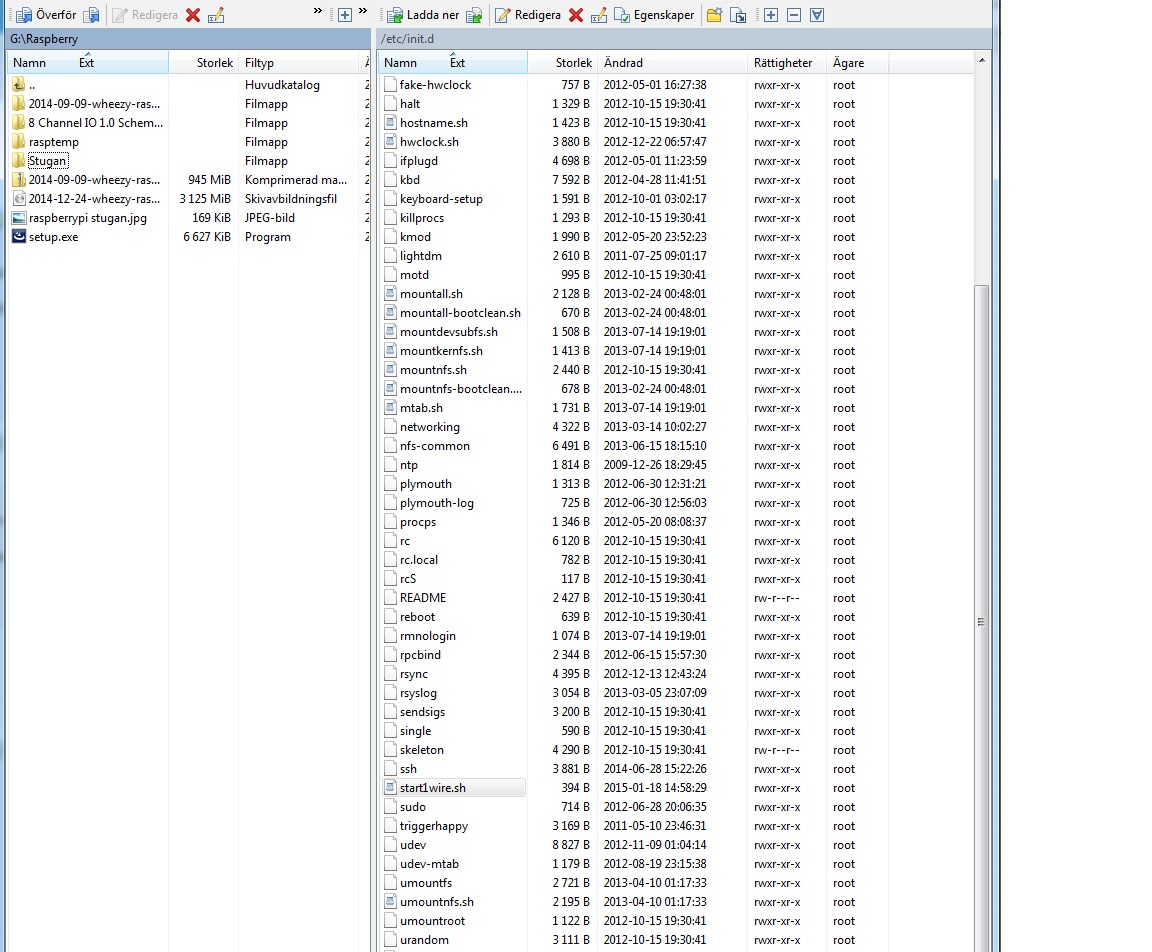Image resolution: width=1152 pixels, height=952 pixels.
Task: Create new folder in remote panel
Action: point(714,15)
